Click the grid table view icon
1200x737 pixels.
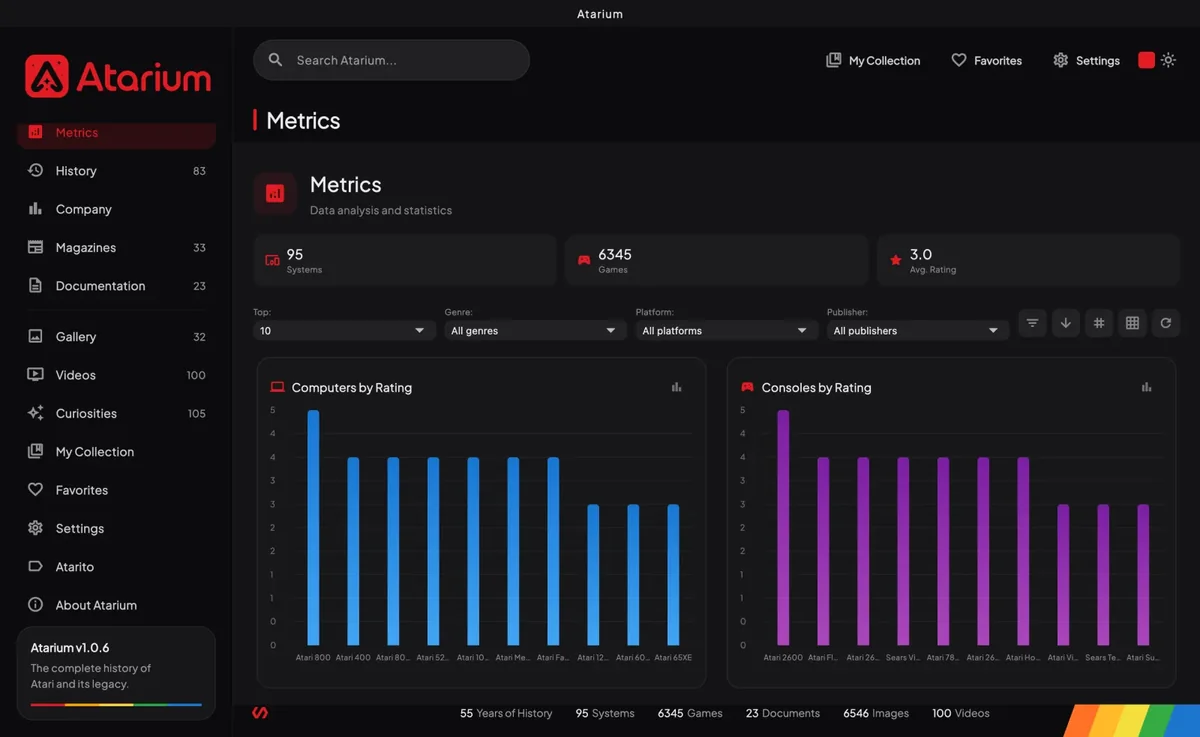[1132, 323]
